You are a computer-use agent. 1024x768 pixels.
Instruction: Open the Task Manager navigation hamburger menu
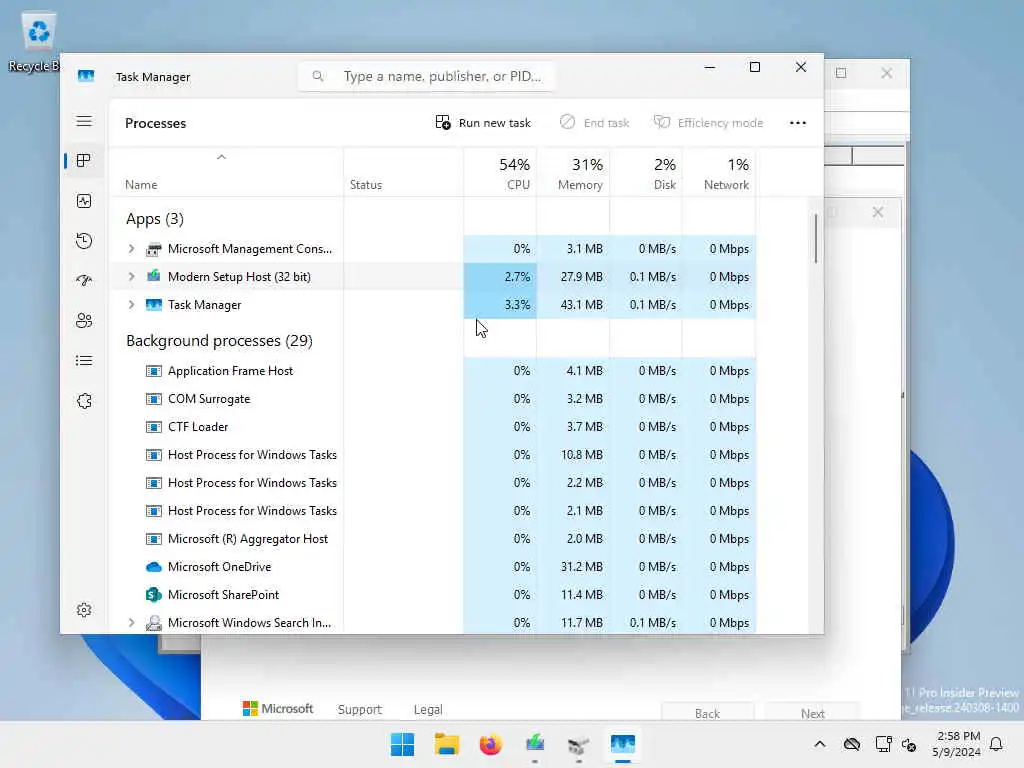(x=84, y=121)
